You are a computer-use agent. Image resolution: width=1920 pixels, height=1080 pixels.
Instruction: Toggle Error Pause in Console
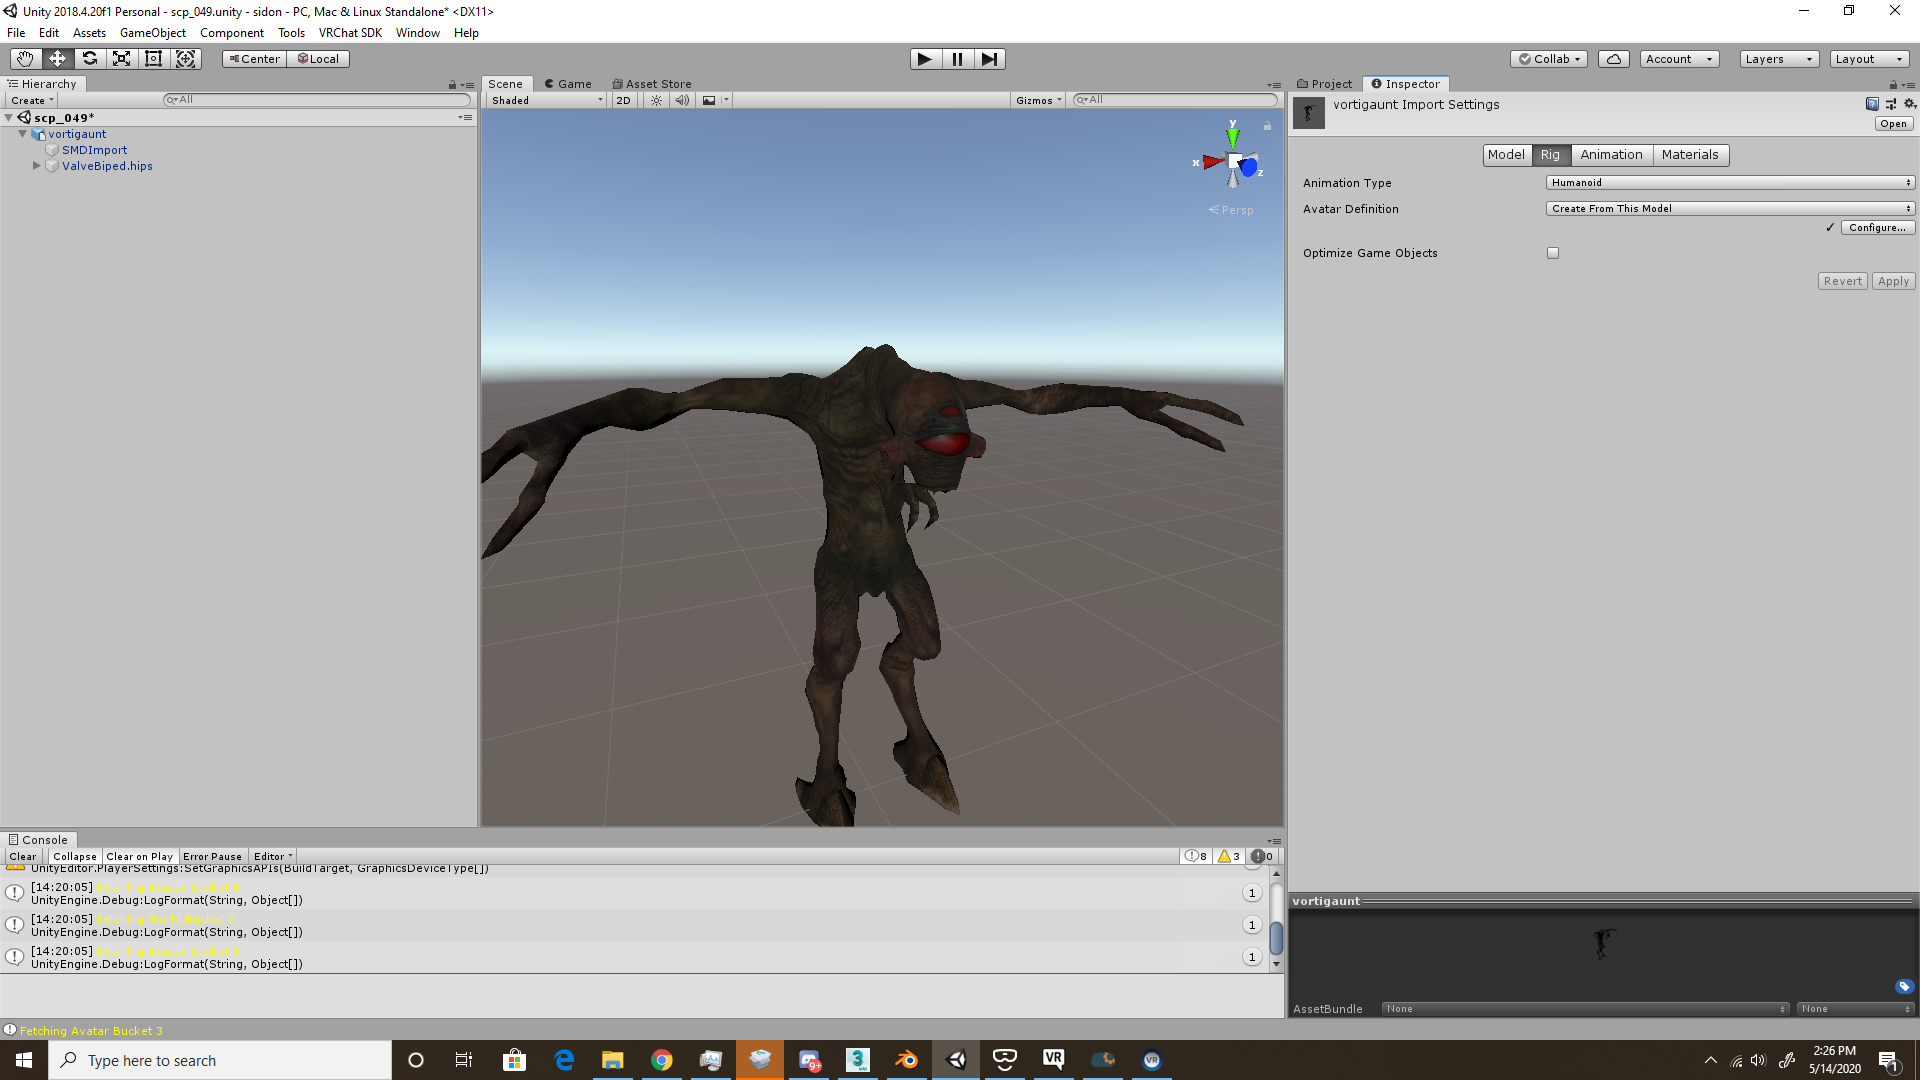[212, 857]
